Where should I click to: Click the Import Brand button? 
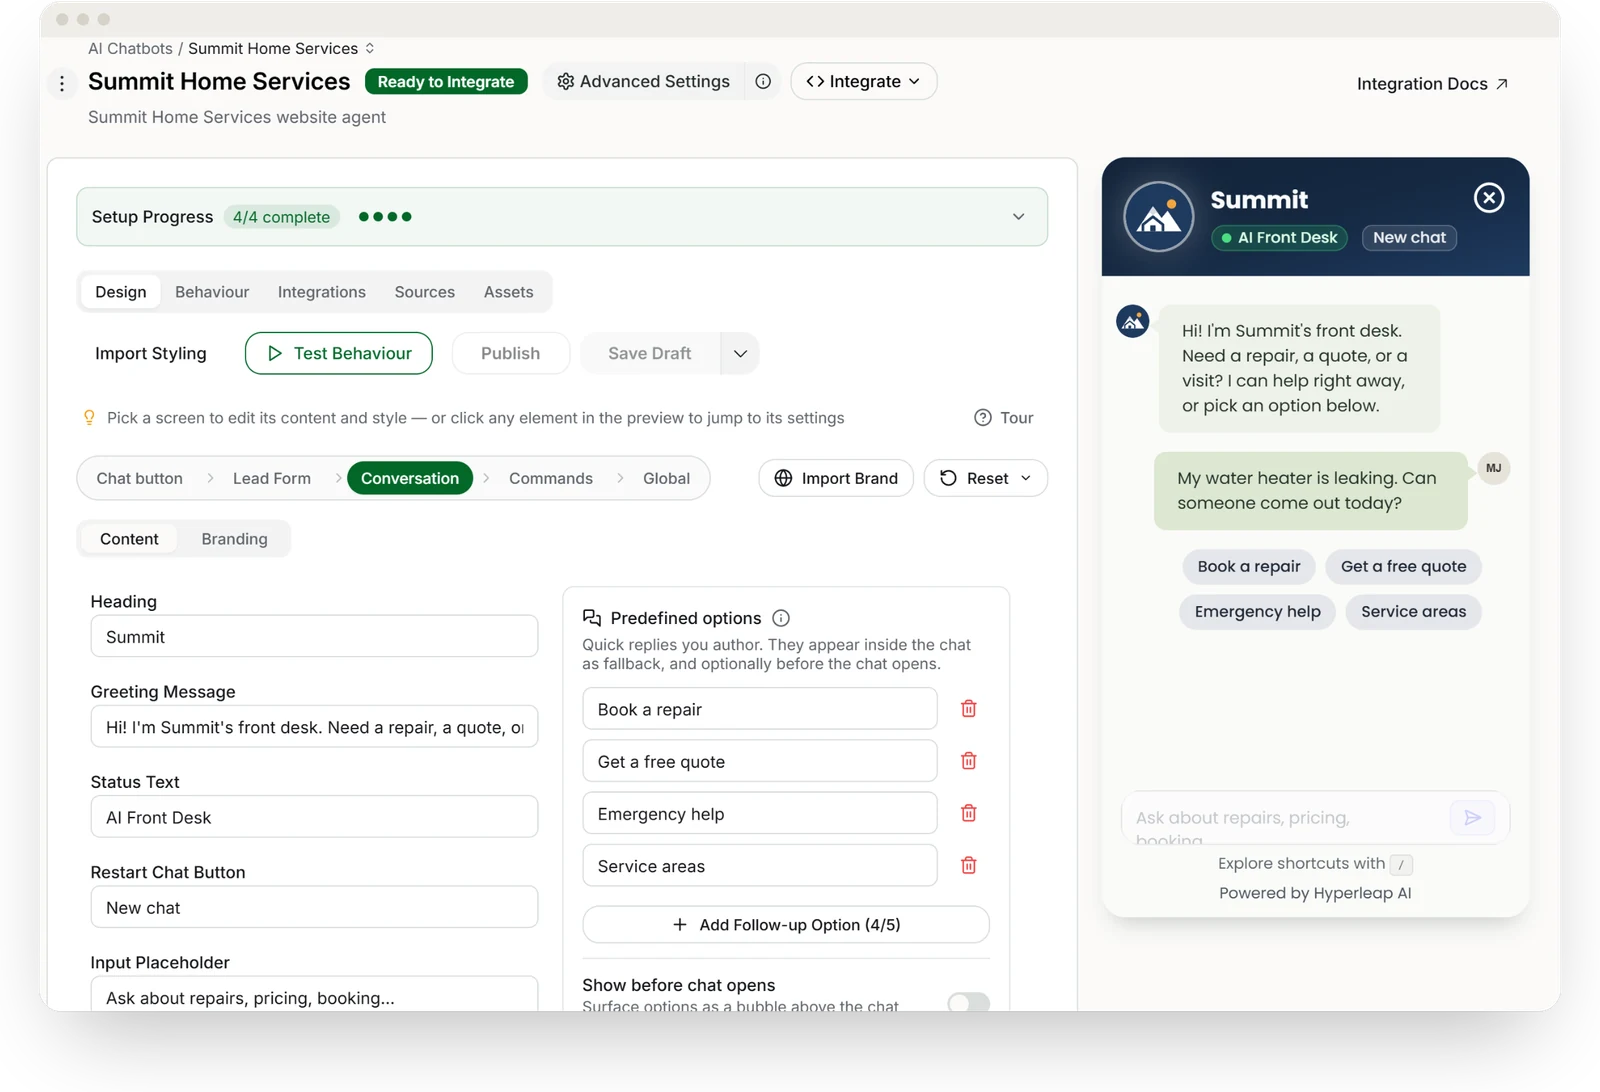point(836,479)
